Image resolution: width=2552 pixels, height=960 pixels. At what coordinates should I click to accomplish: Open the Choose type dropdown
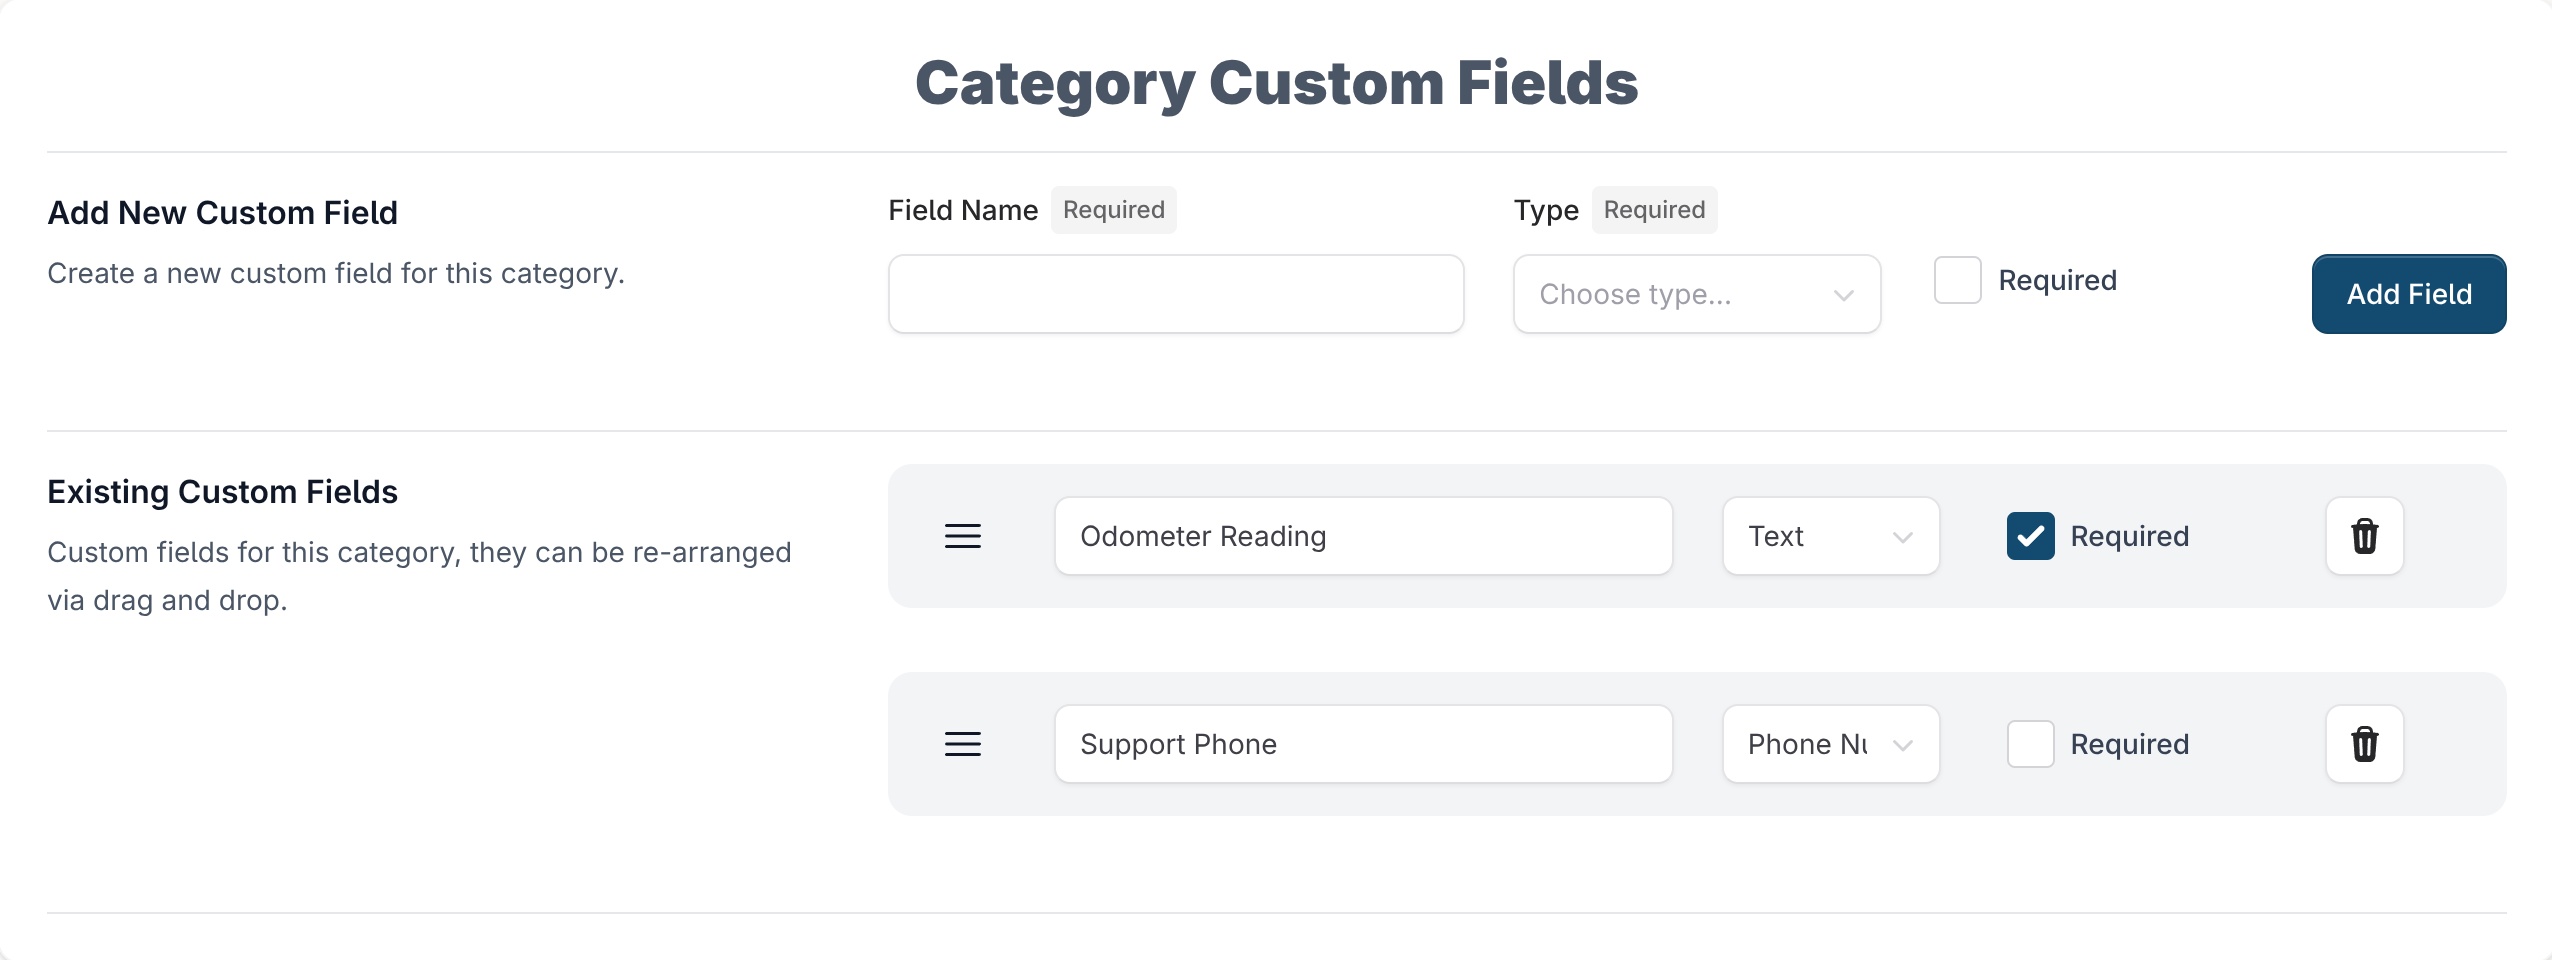click(x=1697, y=294)
